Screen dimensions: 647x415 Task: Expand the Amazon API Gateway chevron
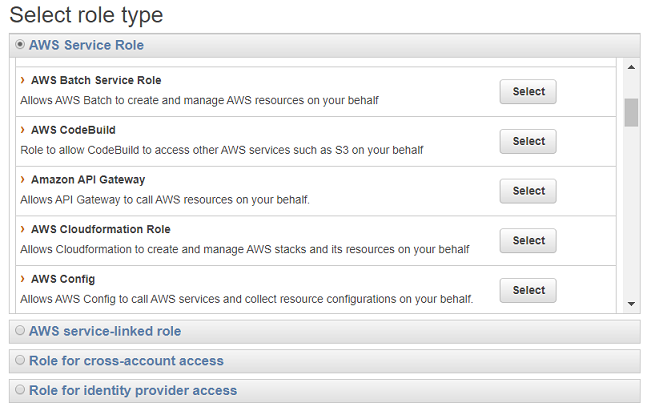pos(23,180)
